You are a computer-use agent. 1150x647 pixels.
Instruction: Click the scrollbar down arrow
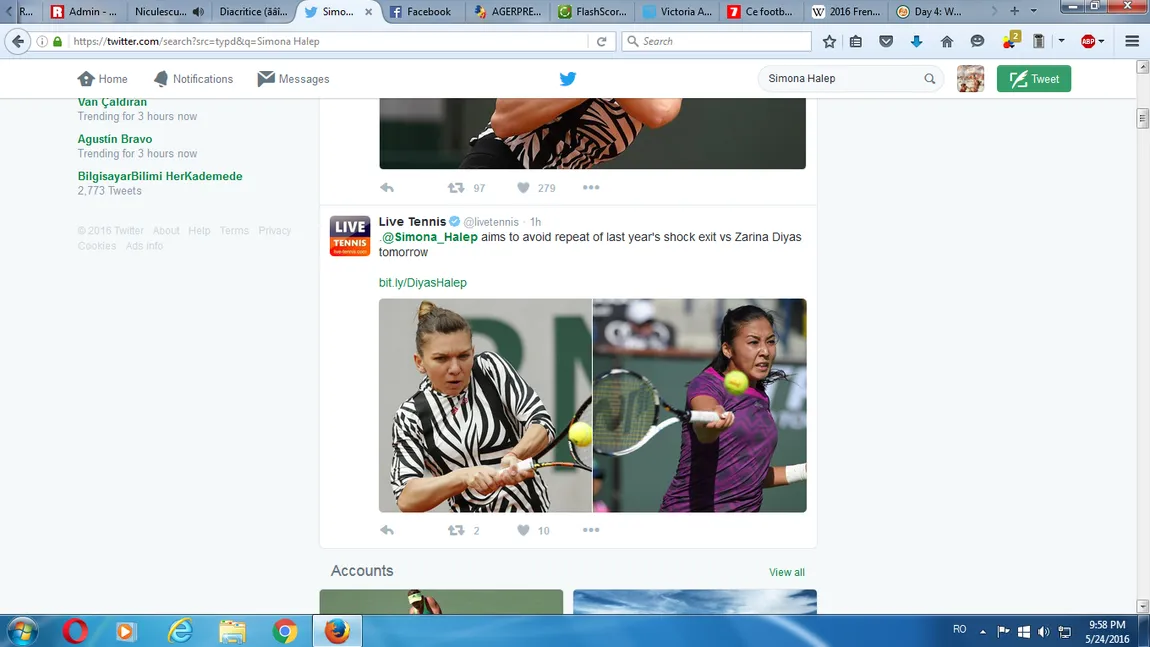(1142, 606)
